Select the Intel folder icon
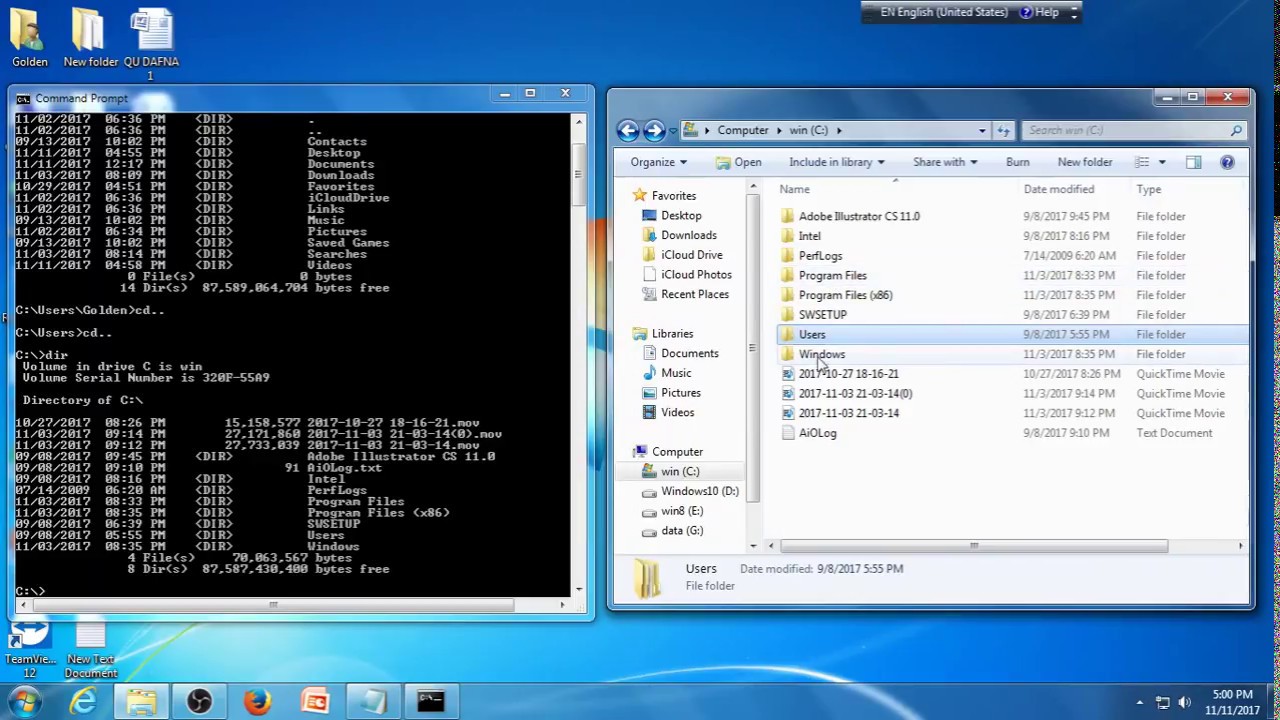 tap(788, 236)
